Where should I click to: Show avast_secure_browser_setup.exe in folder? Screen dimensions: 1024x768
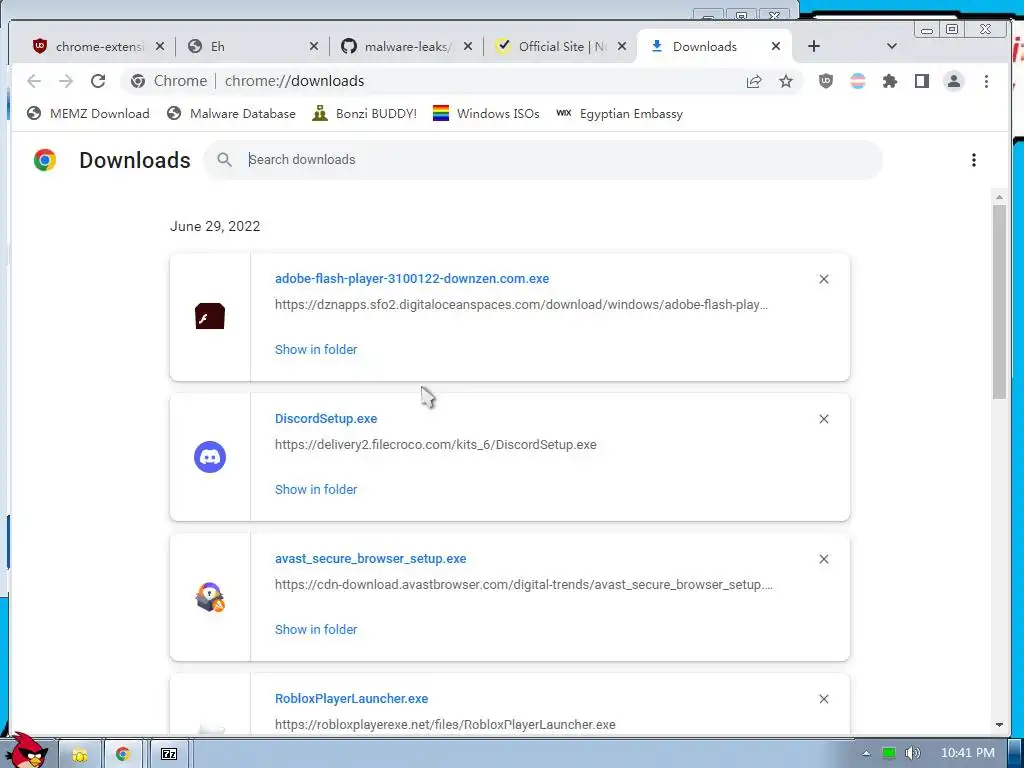(x=316, y=630)
